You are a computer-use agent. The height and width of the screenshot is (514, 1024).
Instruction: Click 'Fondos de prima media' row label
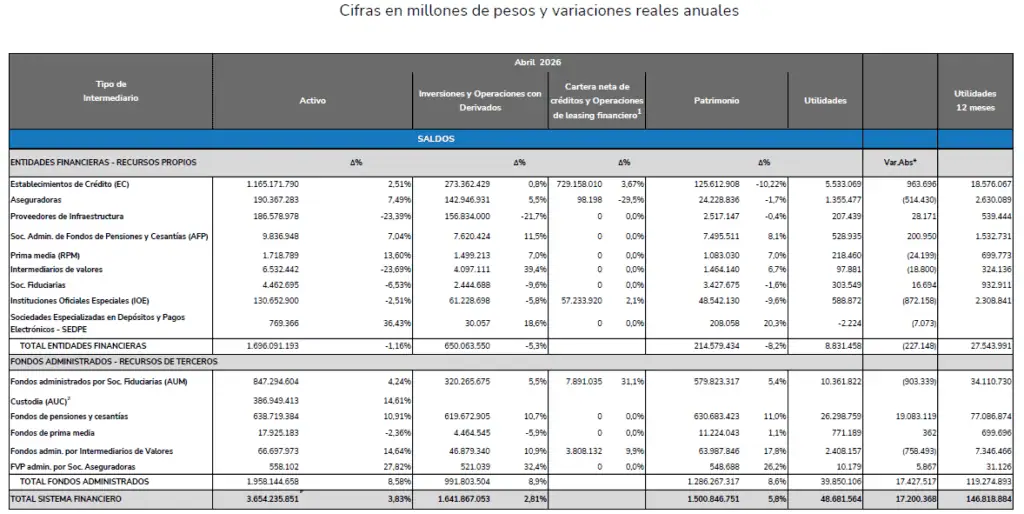pos(52,433)
